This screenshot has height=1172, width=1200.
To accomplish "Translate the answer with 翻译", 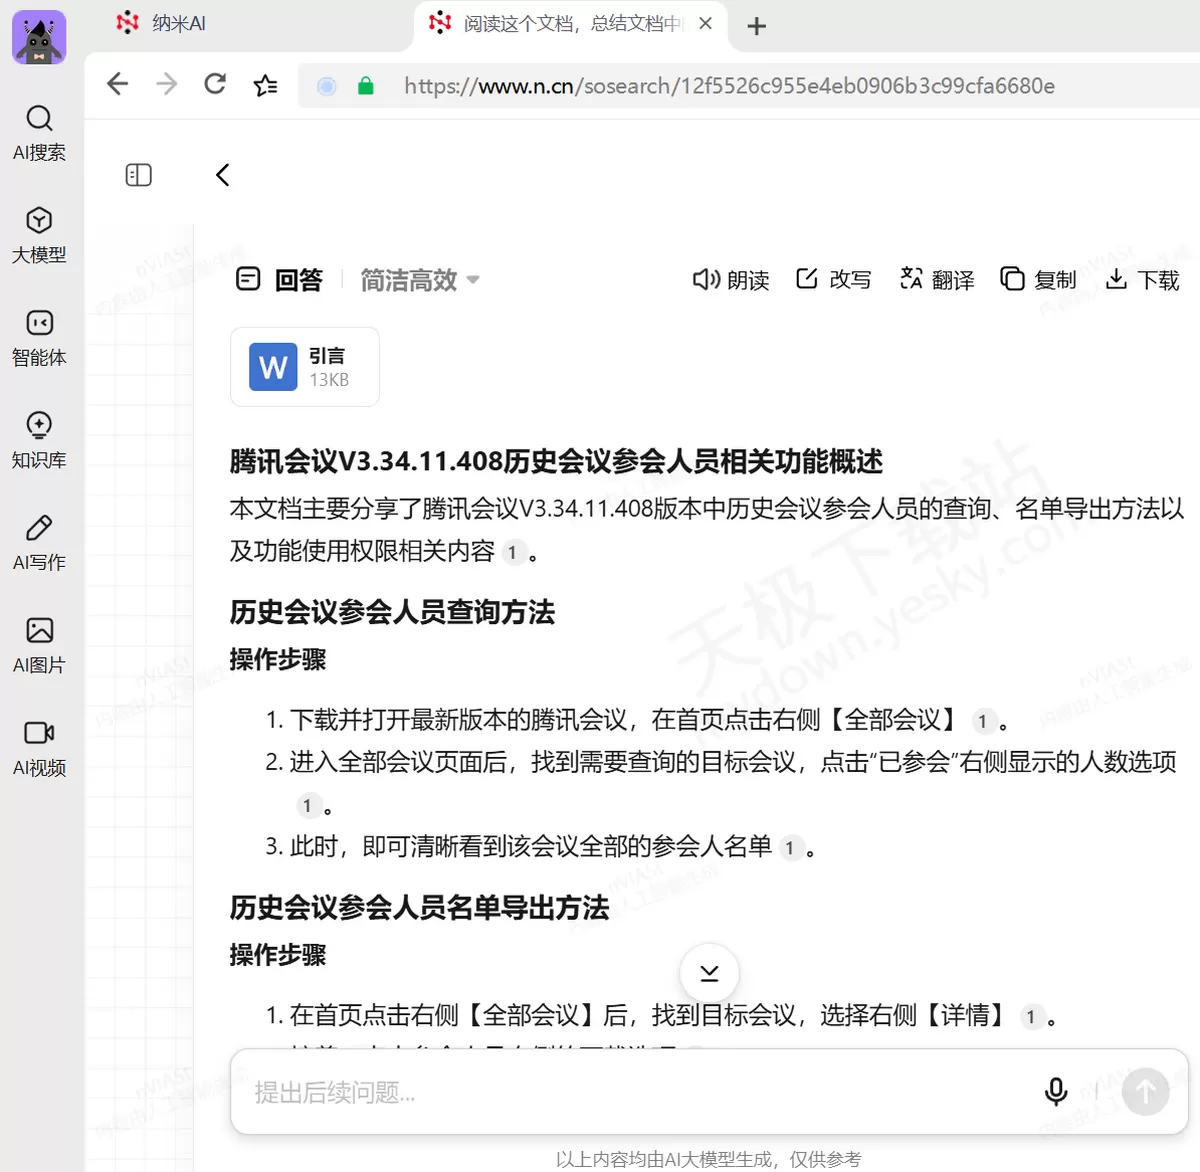I will (x=937, y=280).
